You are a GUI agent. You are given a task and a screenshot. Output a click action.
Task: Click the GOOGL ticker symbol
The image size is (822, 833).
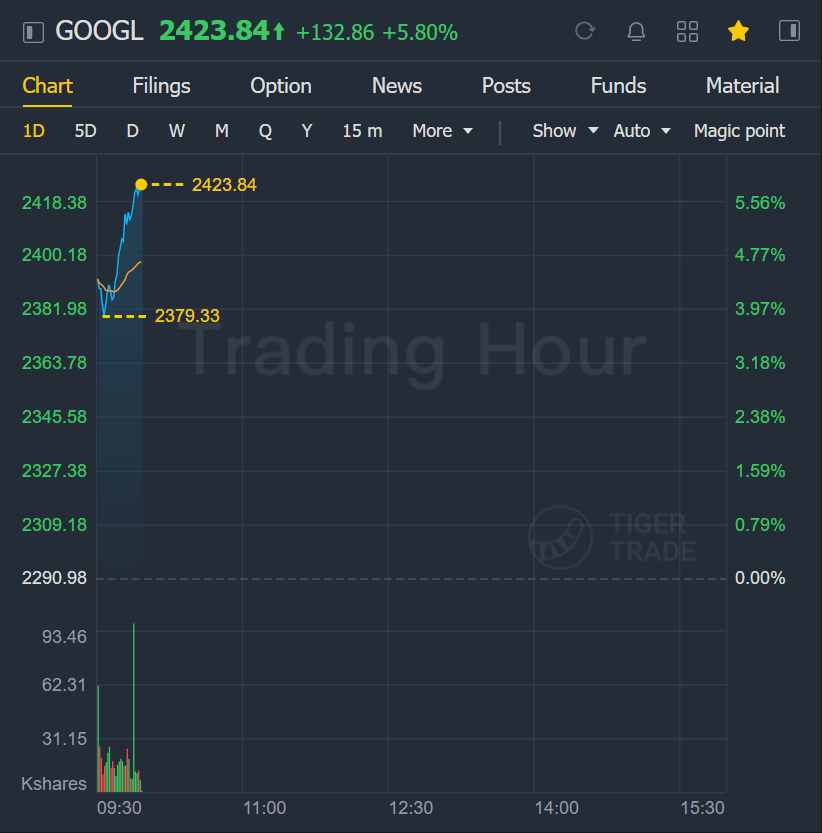tap(99, 31)
